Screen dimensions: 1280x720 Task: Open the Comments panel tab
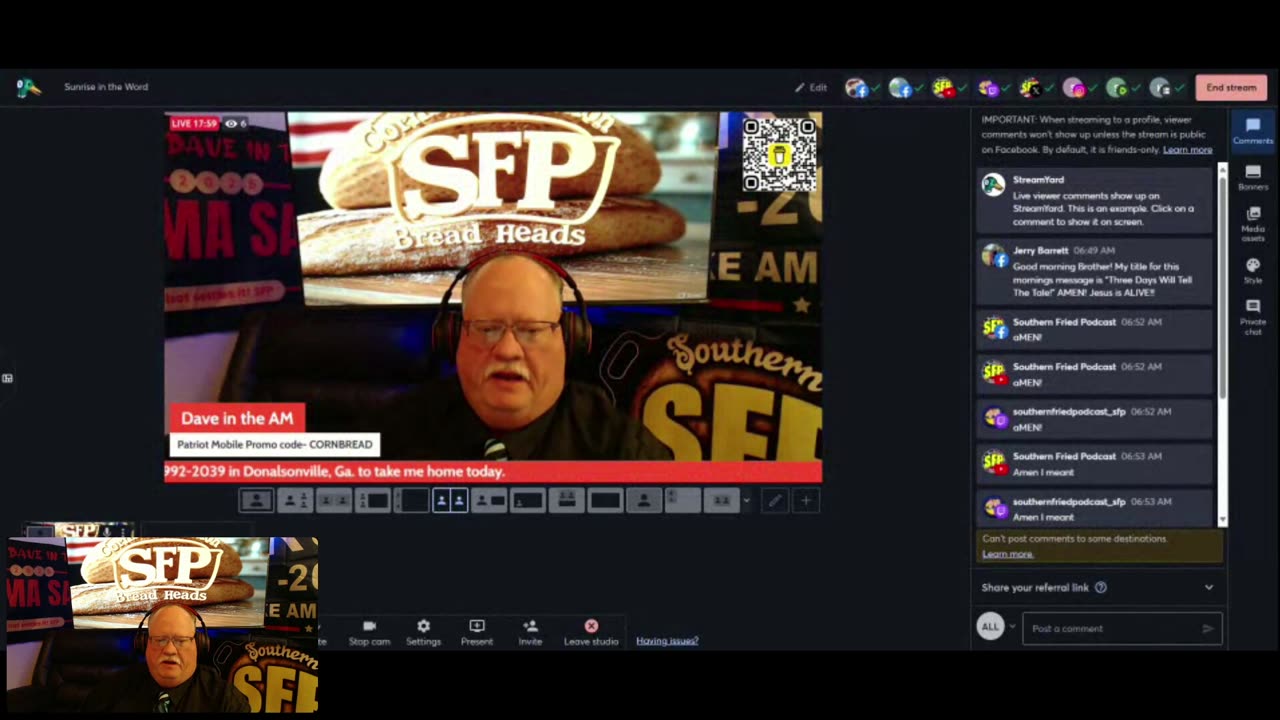(1252, 131)
